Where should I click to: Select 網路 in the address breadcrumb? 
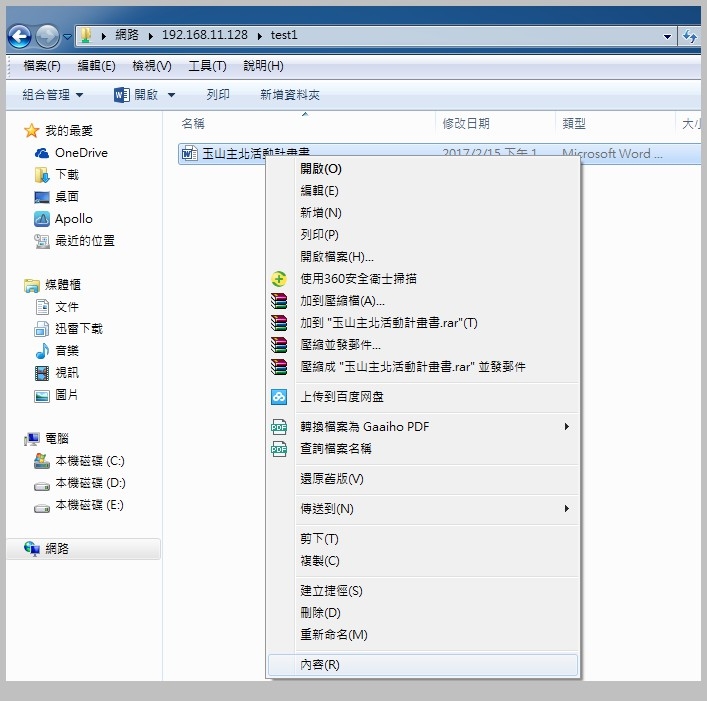point(127,35)
